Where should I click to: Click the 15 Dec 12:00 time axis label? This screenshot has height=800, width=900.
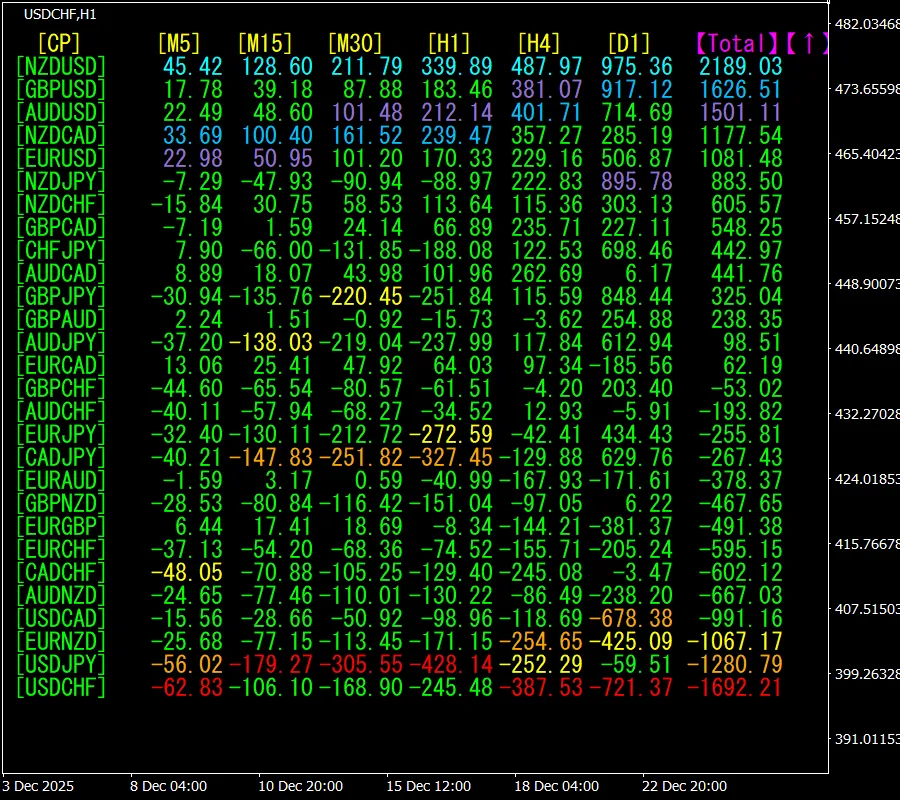428,786
